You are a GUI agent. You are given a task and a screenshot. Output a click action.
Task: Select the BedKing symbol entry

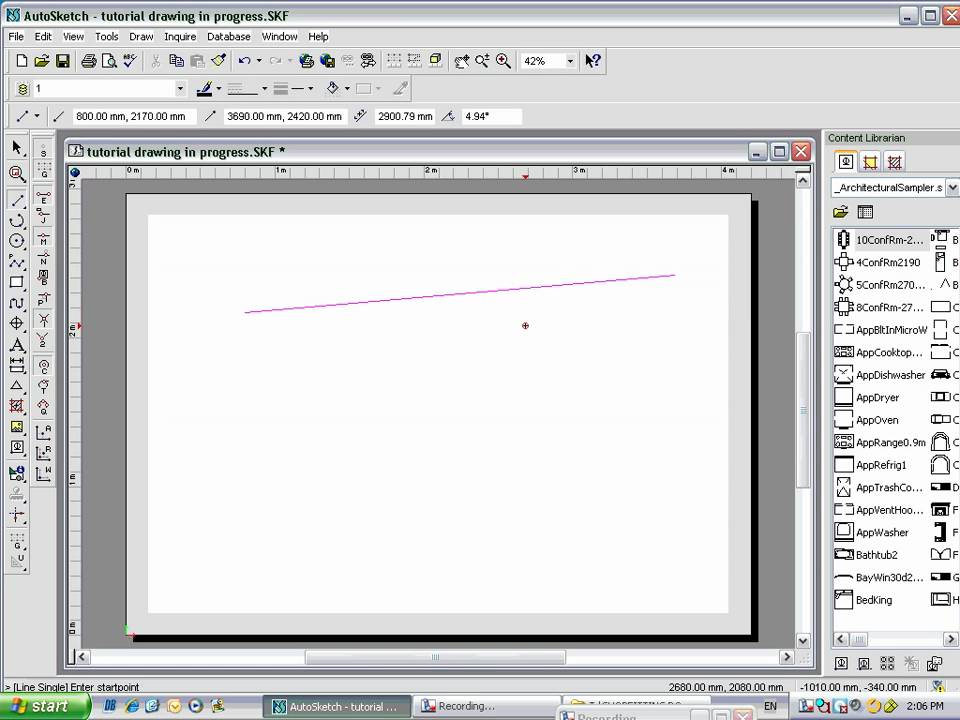click(864, 600)
